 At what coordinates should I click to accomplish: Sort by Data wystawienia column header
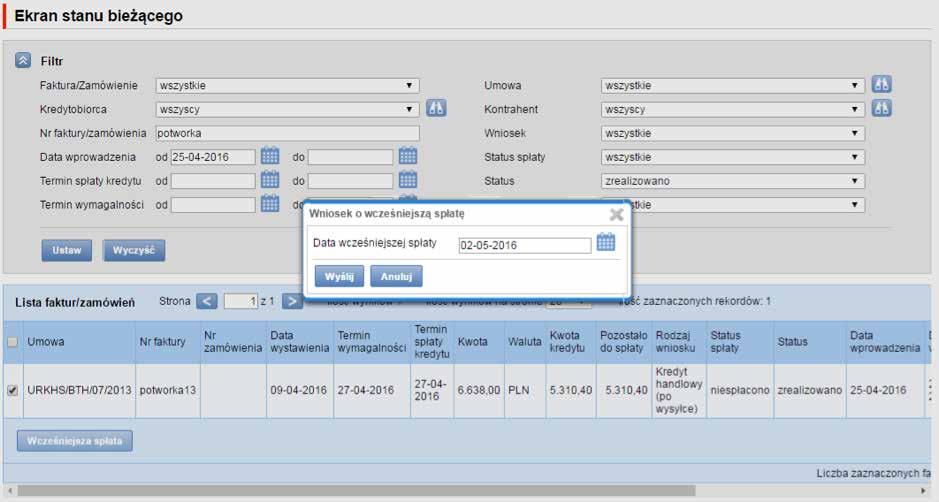point(299,341)
